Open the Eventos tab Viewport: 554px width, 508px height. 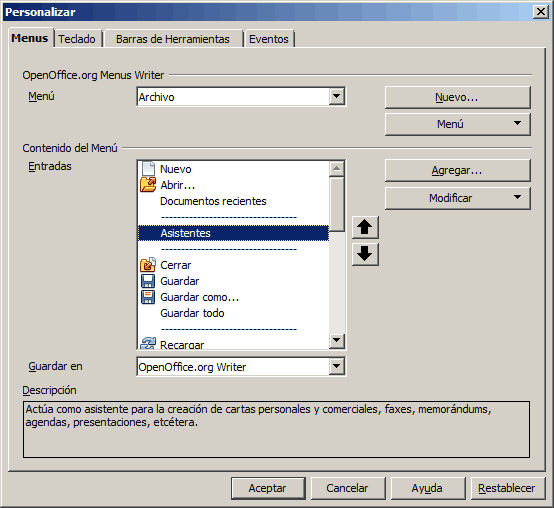[x=269, y=39]
